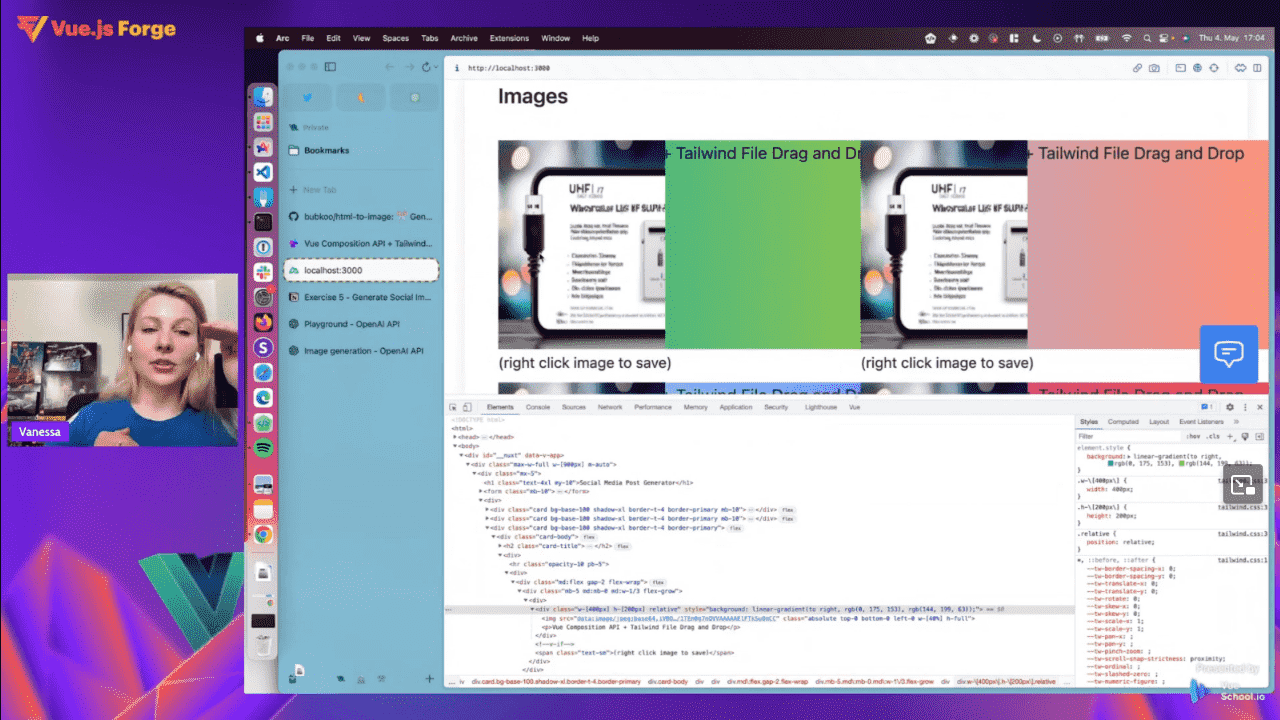Open the Computed styles tab
The width and height of the screenshot is (1280, 720).
point(1123,422)
